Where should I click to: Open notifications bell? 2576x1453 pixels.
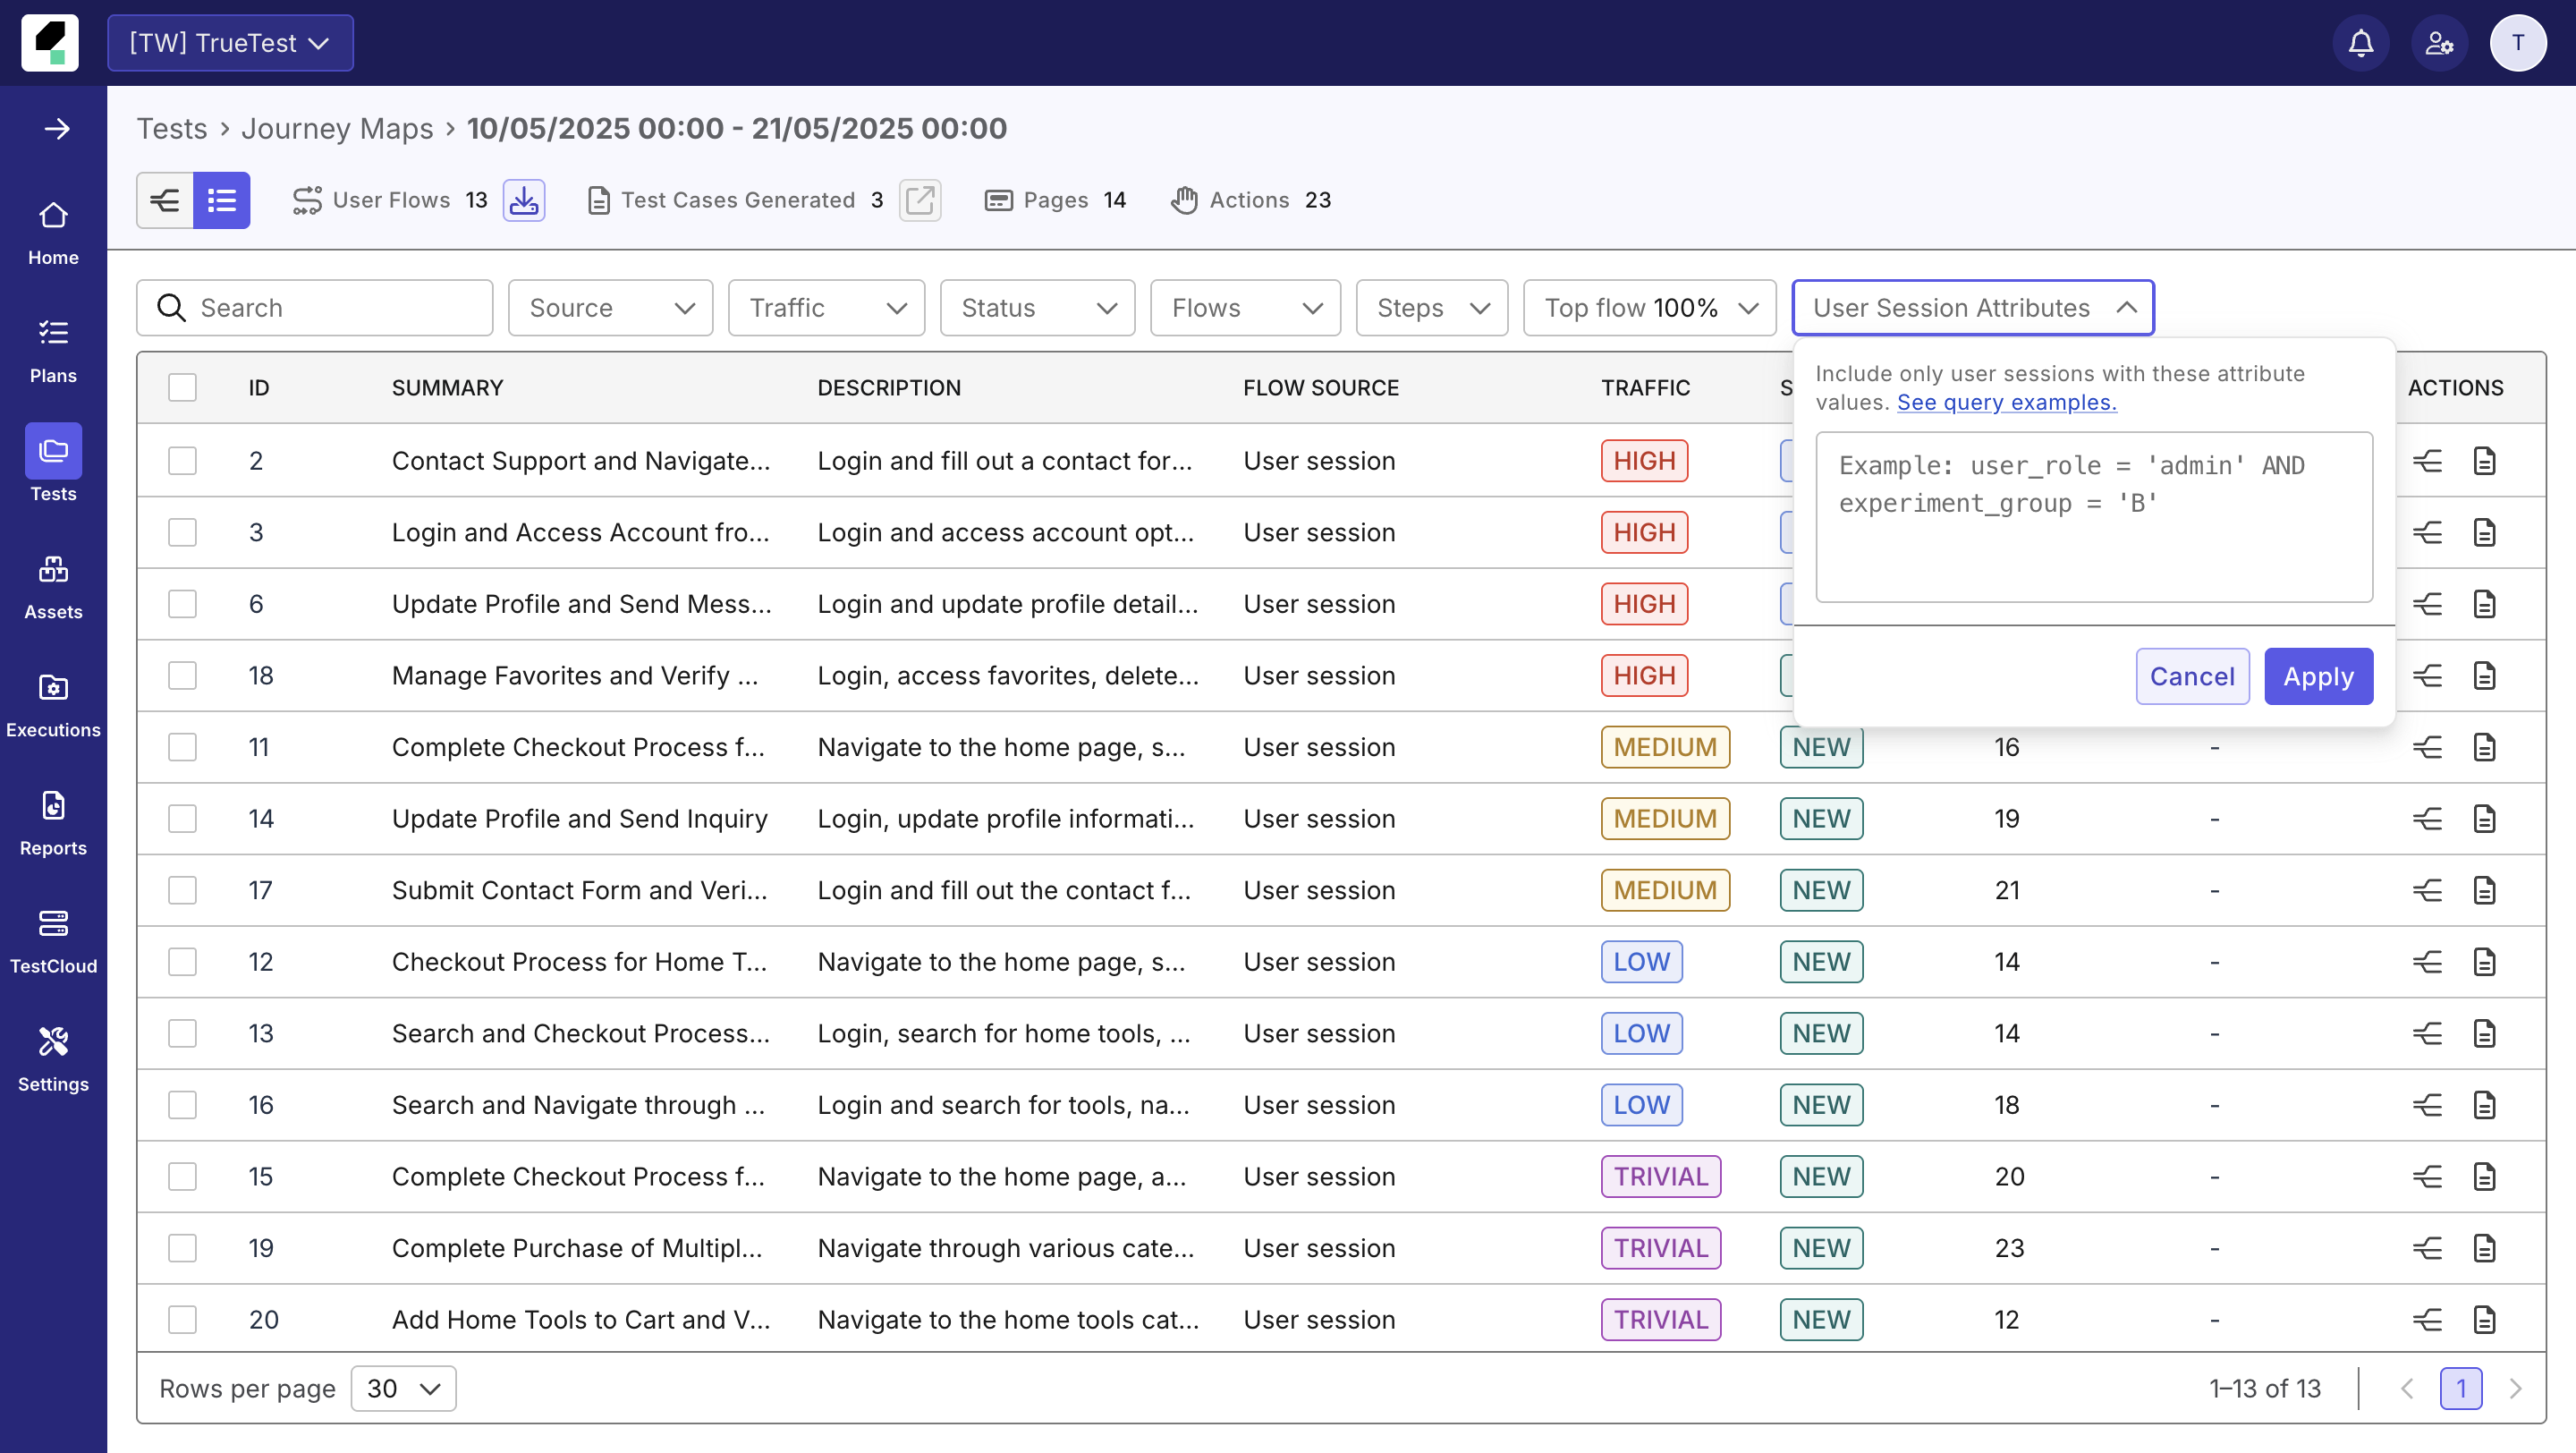[x=2360, y=42]
